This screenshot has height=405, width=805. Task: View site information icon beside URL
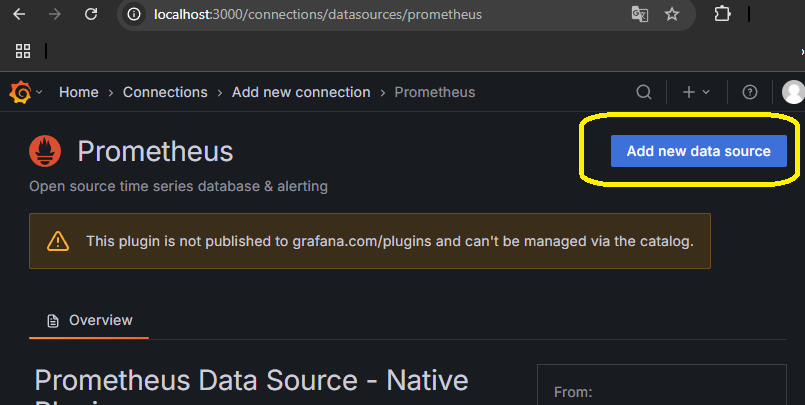point(135,15)
